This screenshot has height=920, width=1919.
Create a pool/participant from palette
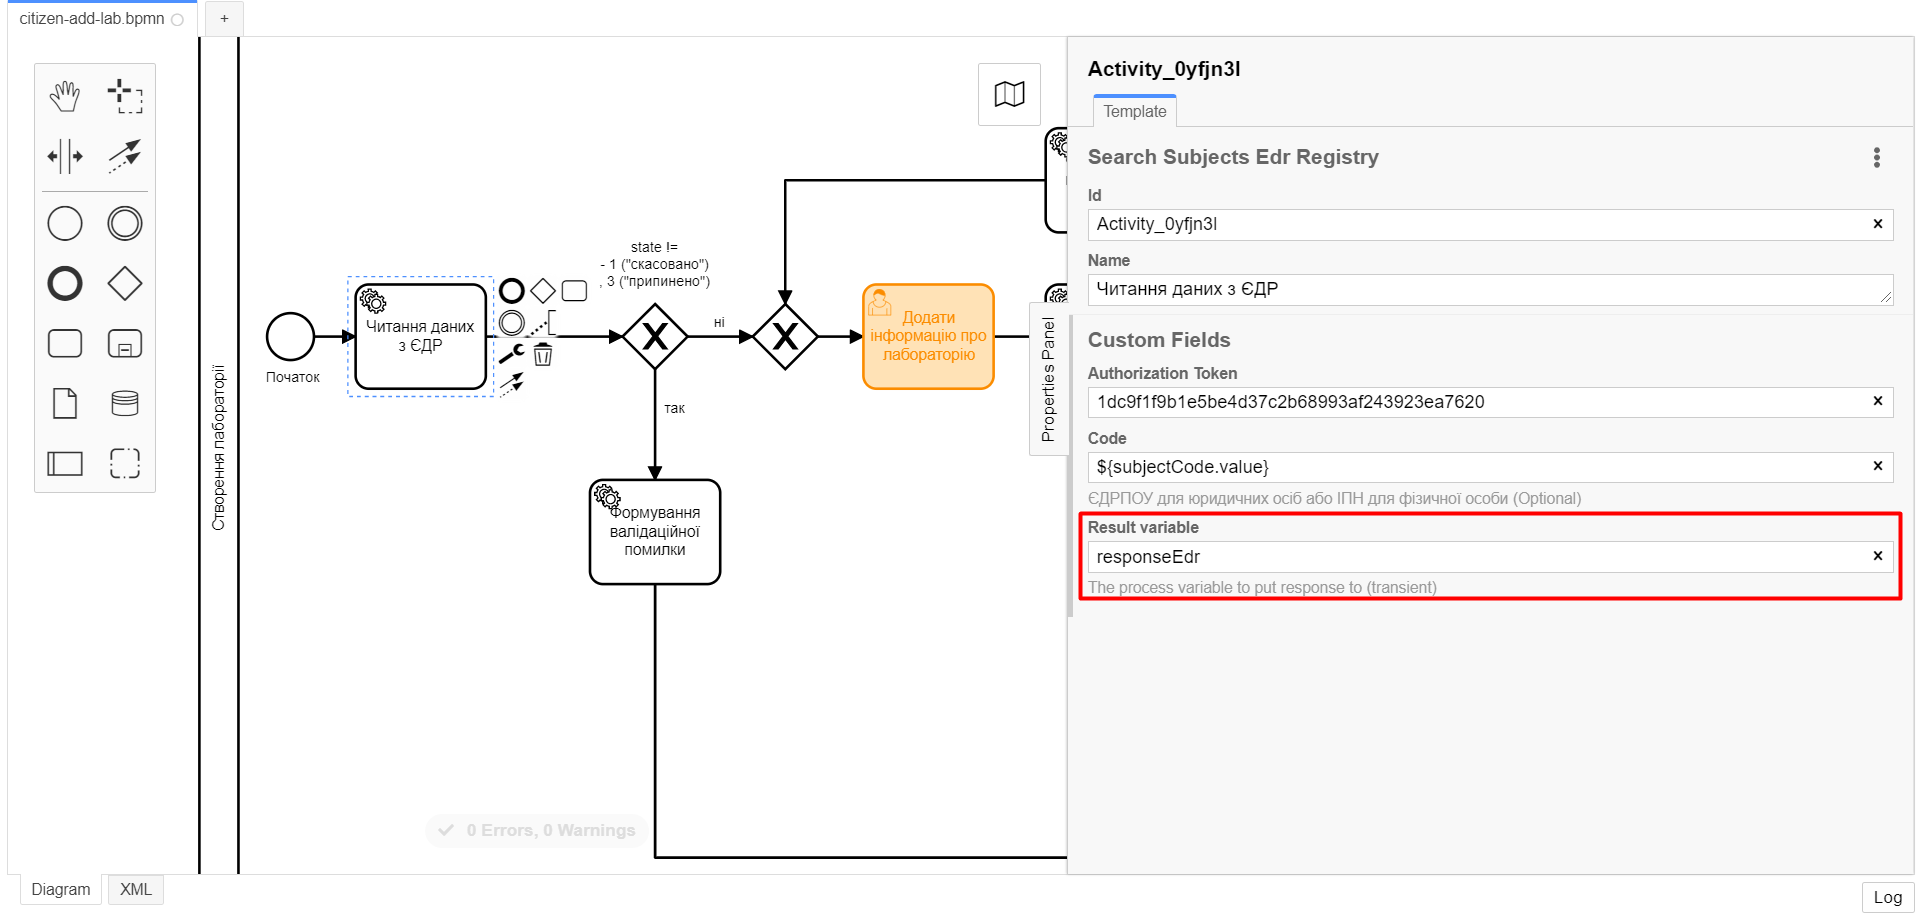pos(65,463)
